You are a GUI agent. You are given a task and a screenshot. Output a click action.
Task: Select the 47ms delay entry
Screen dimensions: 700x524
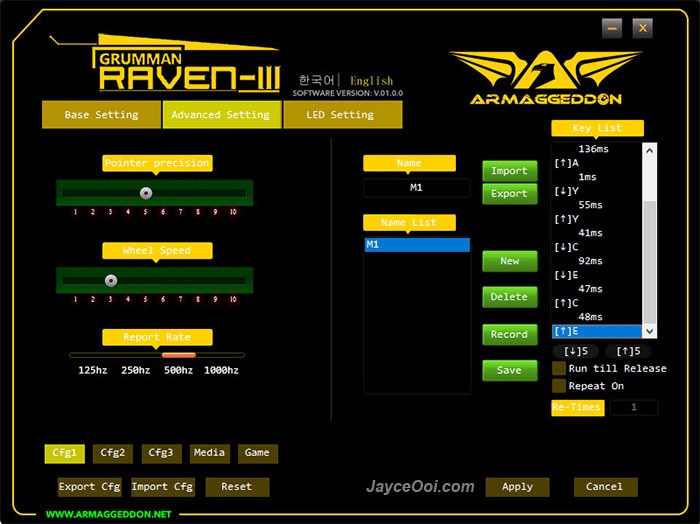coord(597,289)
